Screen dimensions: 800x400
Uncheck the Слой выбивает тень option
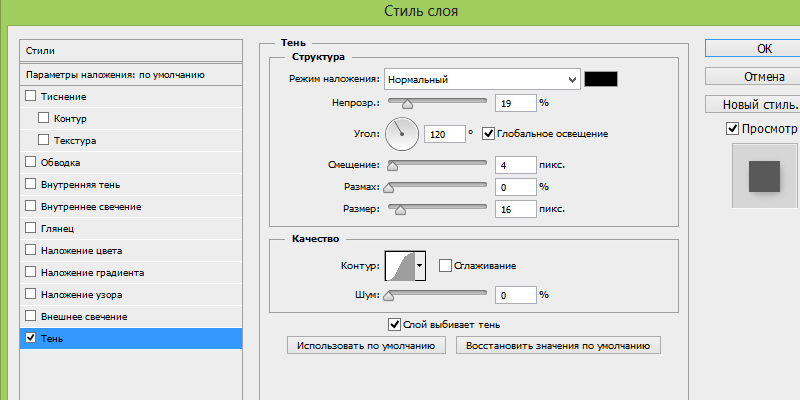click(394, 324)
